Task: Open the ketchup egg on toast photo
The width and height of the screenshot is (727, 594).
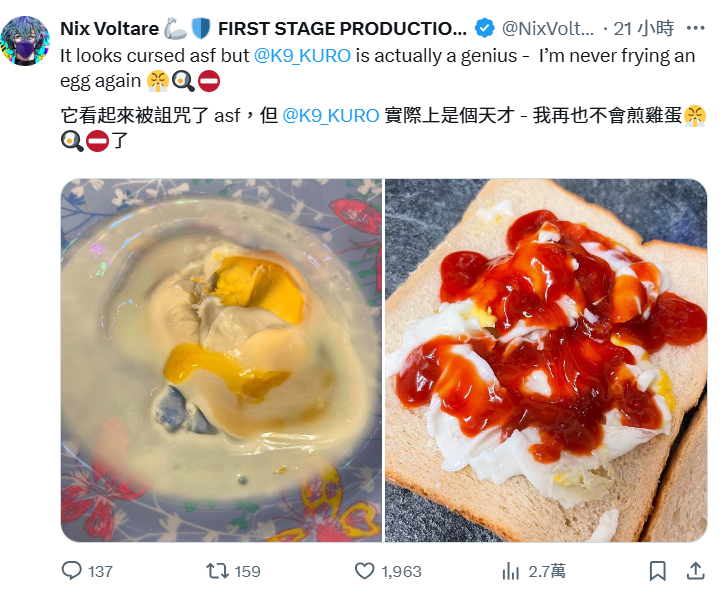Action: [546, 360]
